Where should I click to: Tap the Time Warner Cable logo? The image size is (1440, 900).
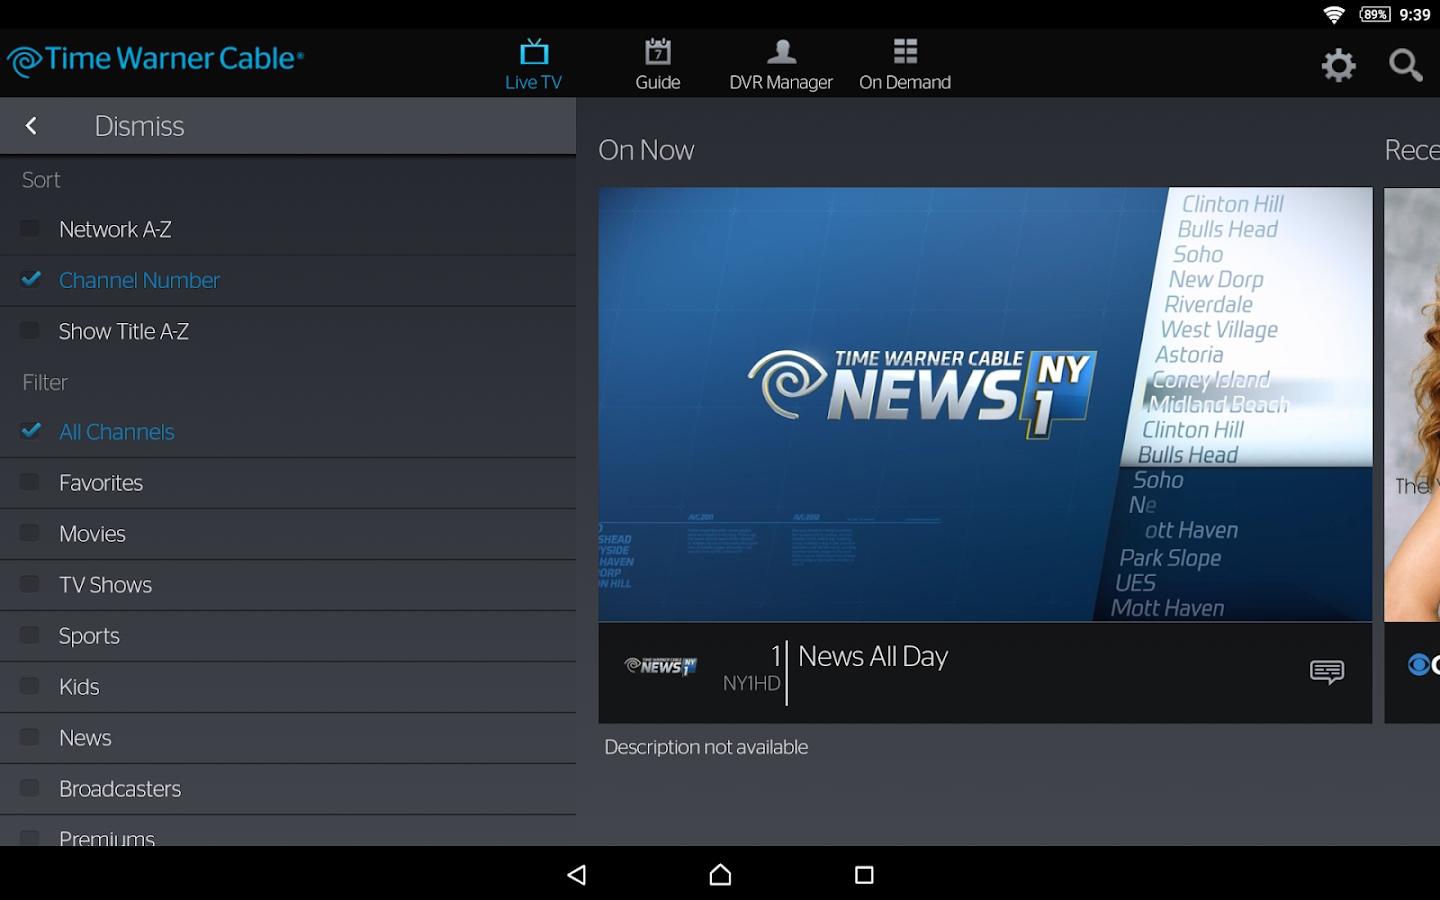click(155, 60)
